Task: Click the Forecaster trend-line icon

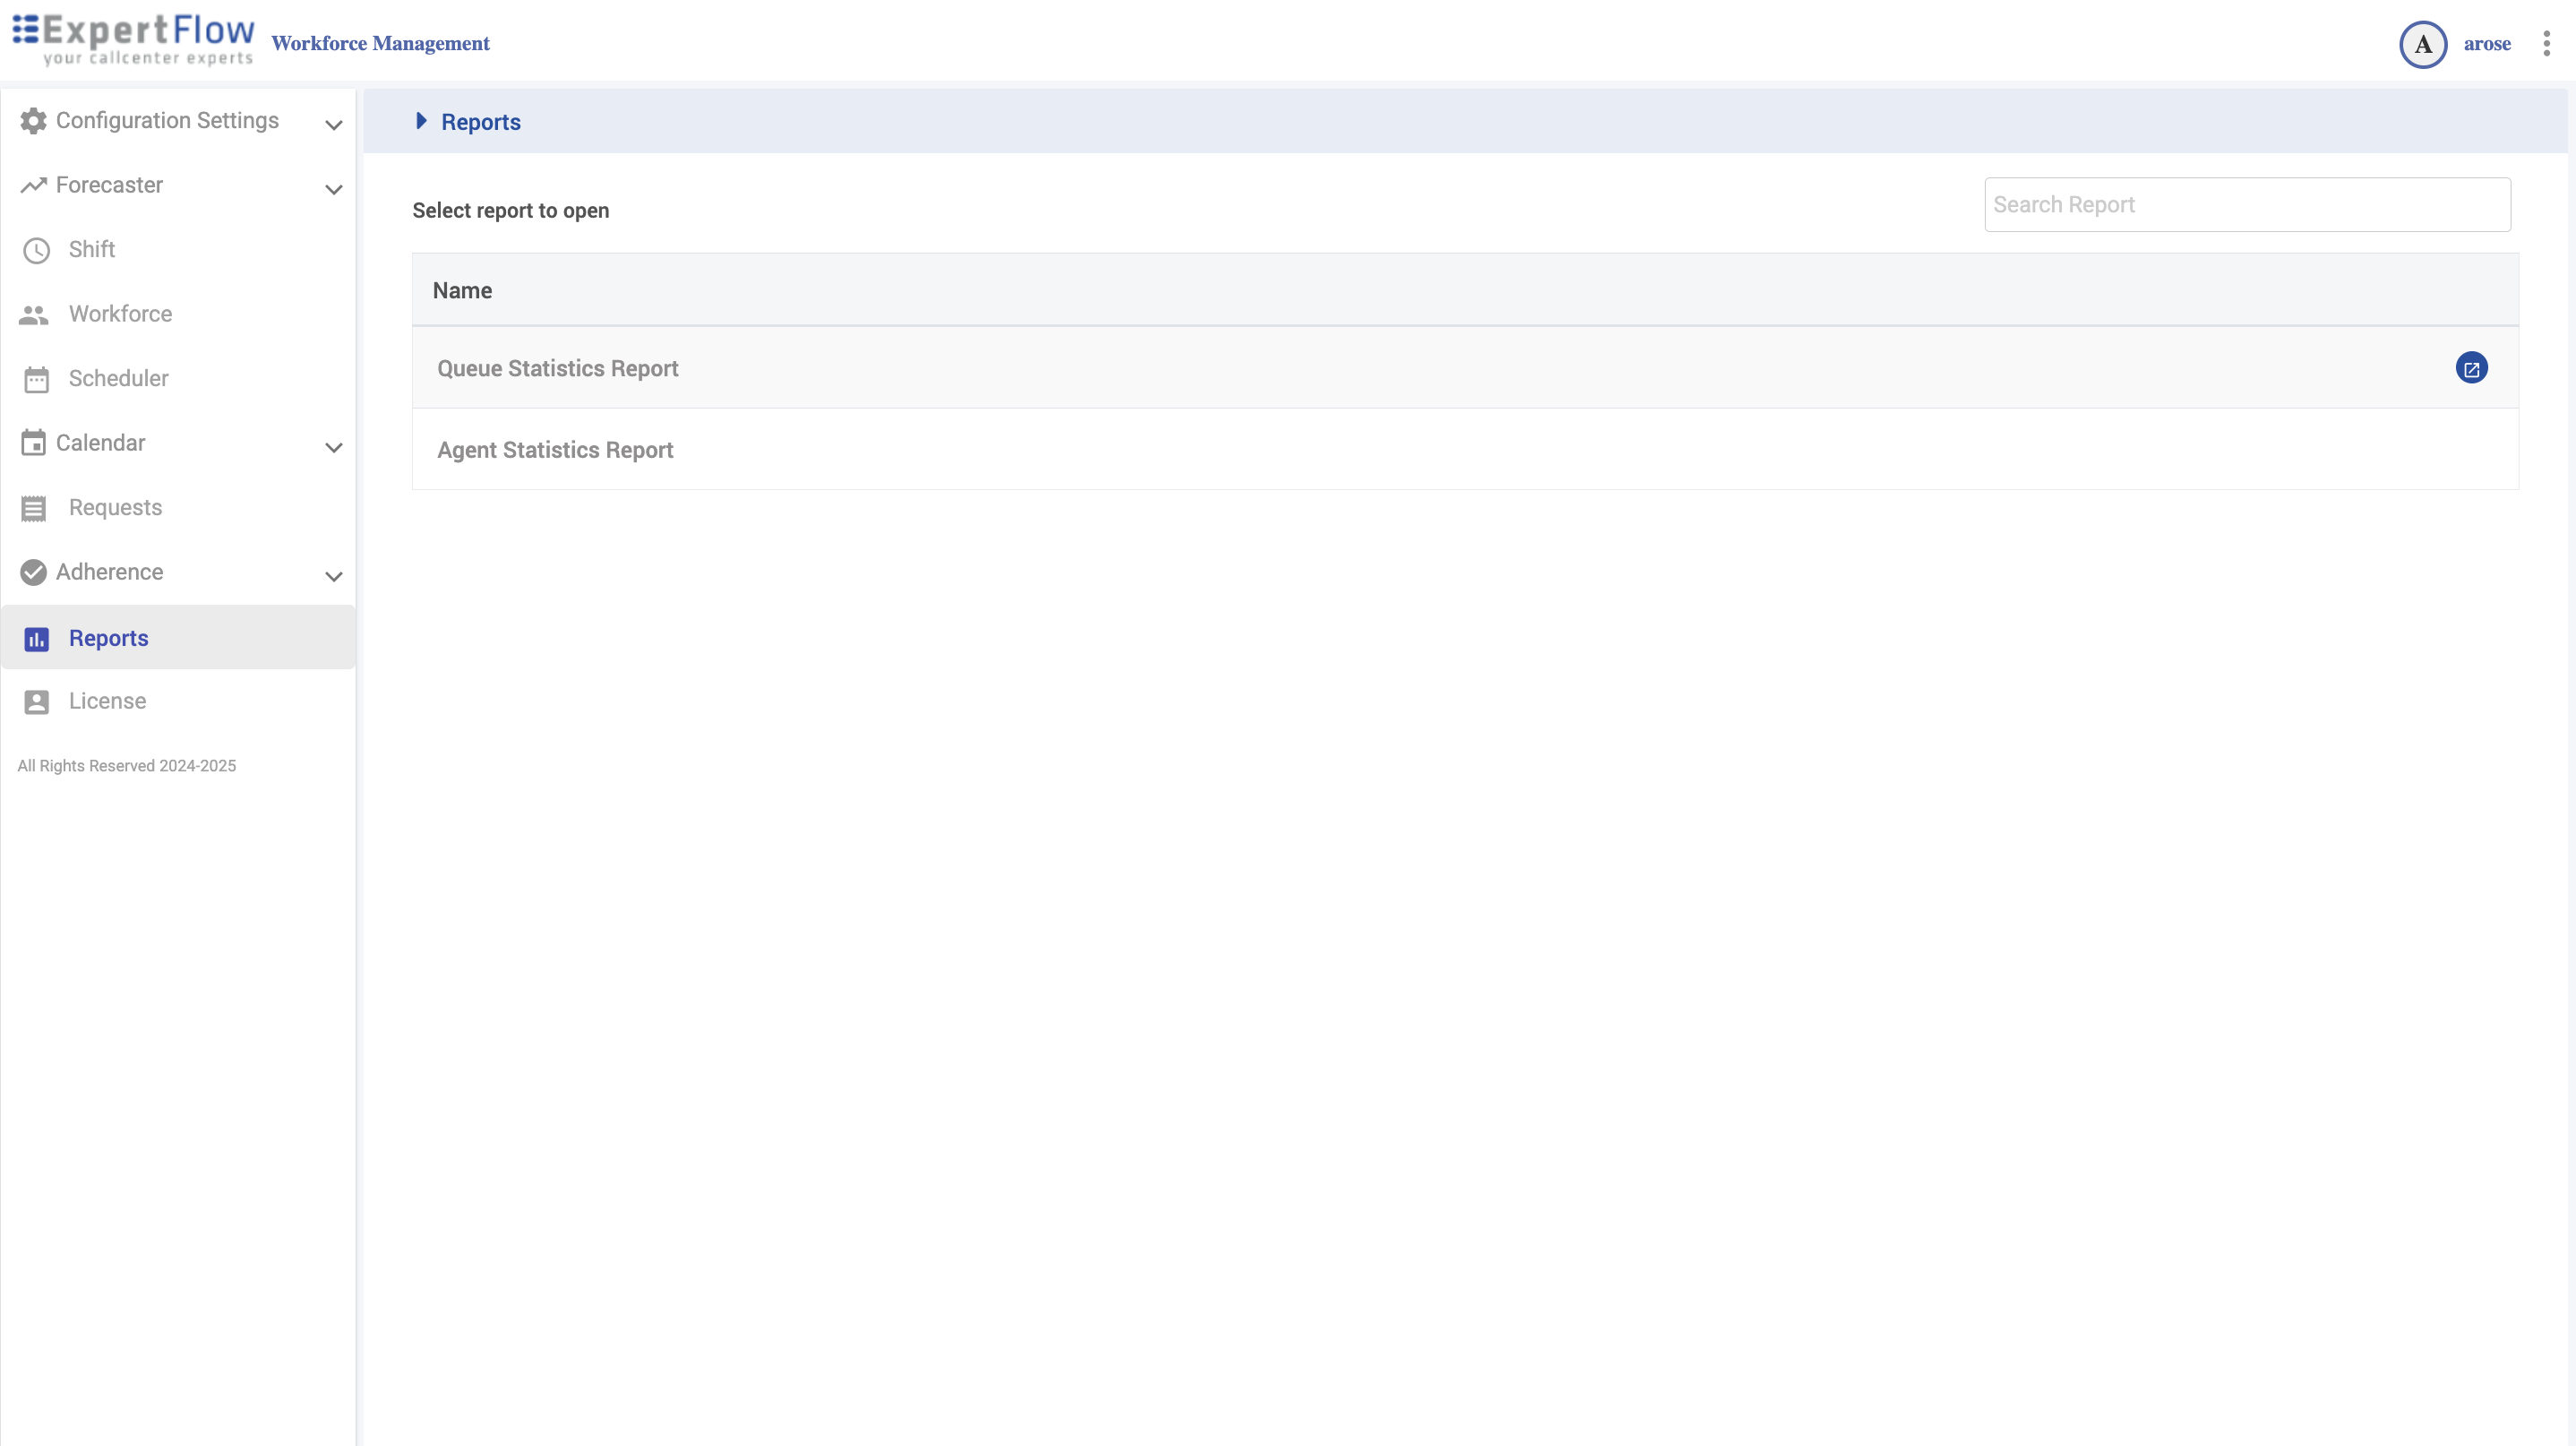Action: [33, 185]
